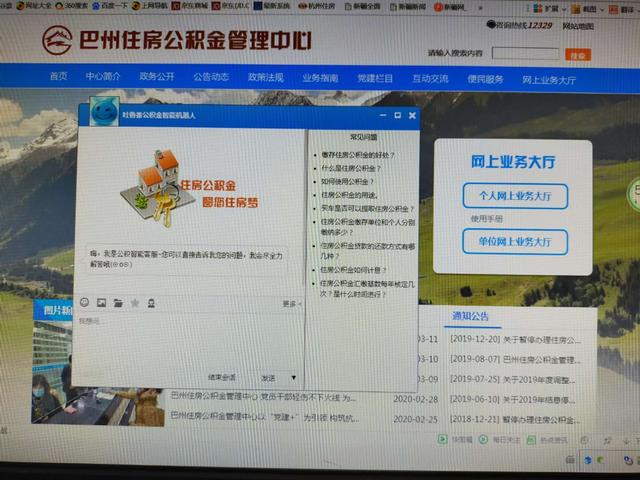Click the green system tray icon
Screen dimensions: 640x480
[600, 460]
